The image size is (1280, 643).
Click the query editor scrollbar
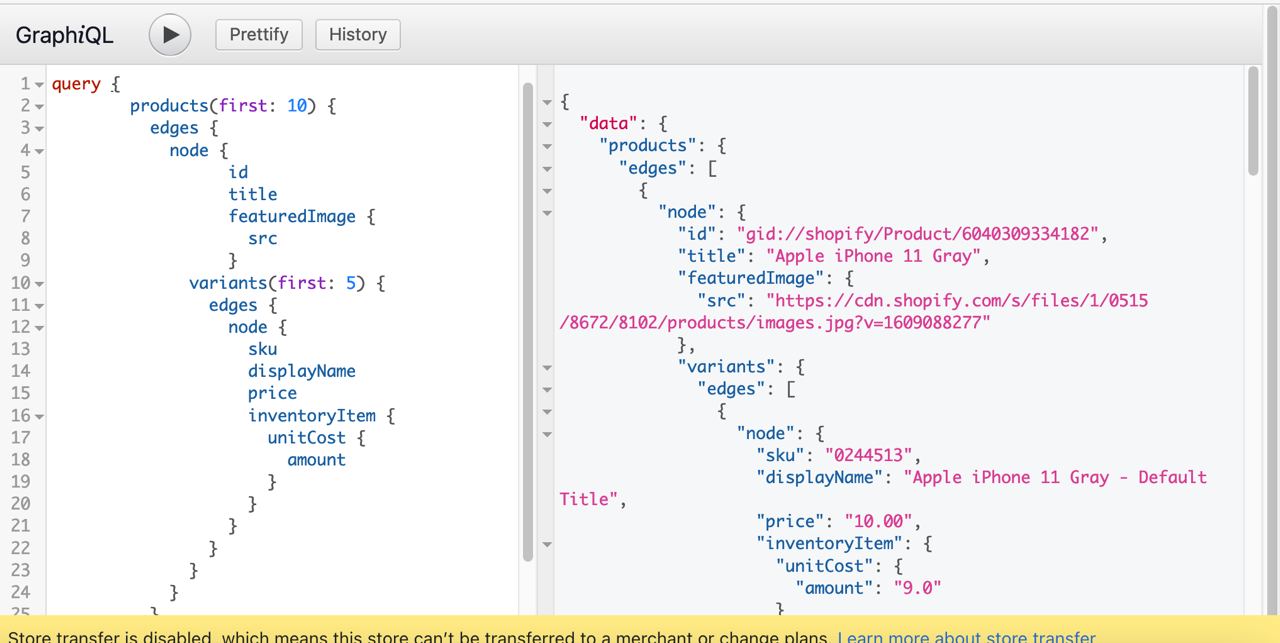[528, 321]
